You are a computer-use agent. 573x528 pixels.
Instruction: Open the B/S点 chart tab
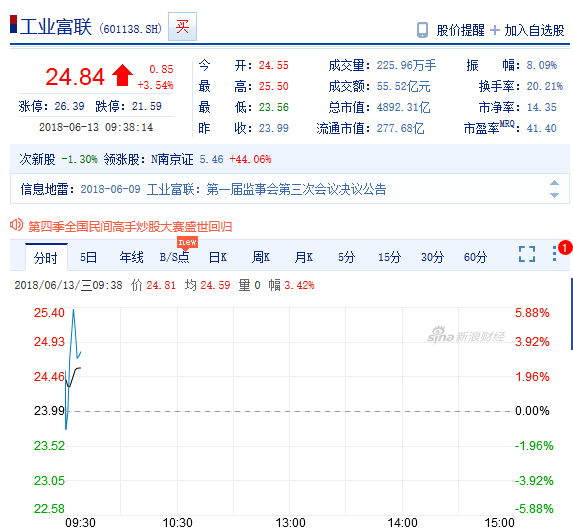(175, 257)
